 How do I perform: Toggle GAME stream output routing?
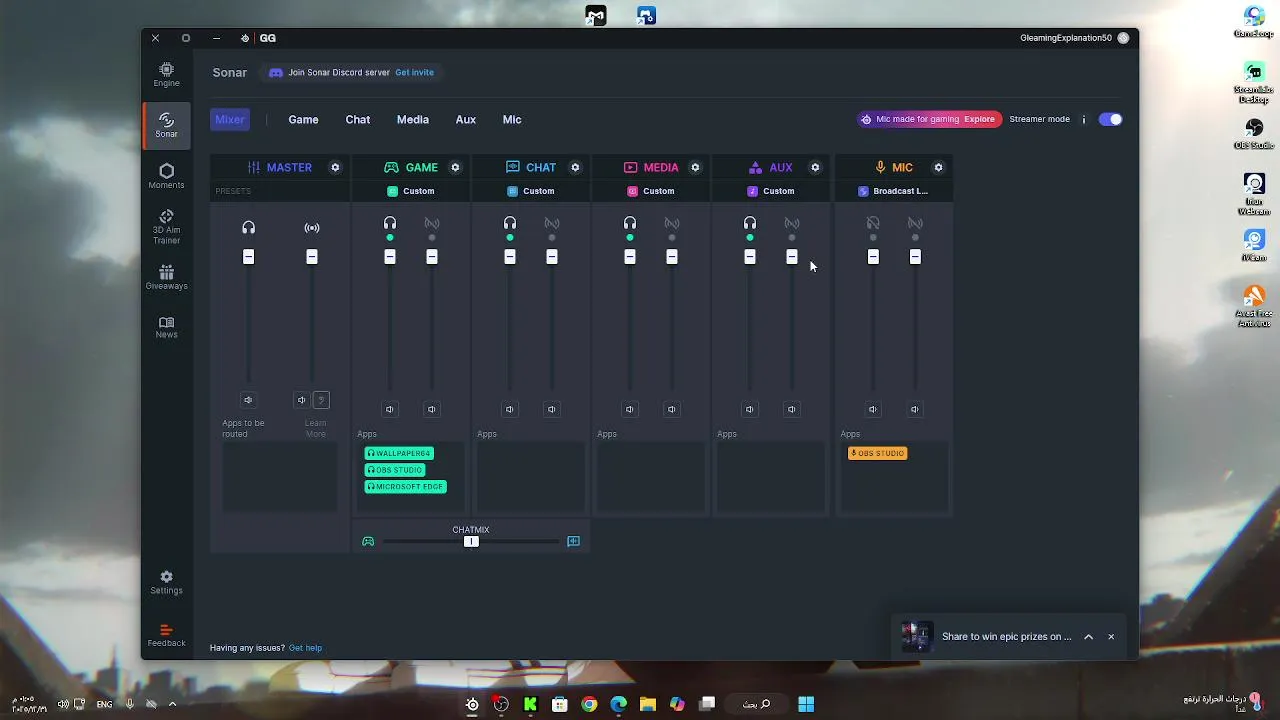[432, 223]
